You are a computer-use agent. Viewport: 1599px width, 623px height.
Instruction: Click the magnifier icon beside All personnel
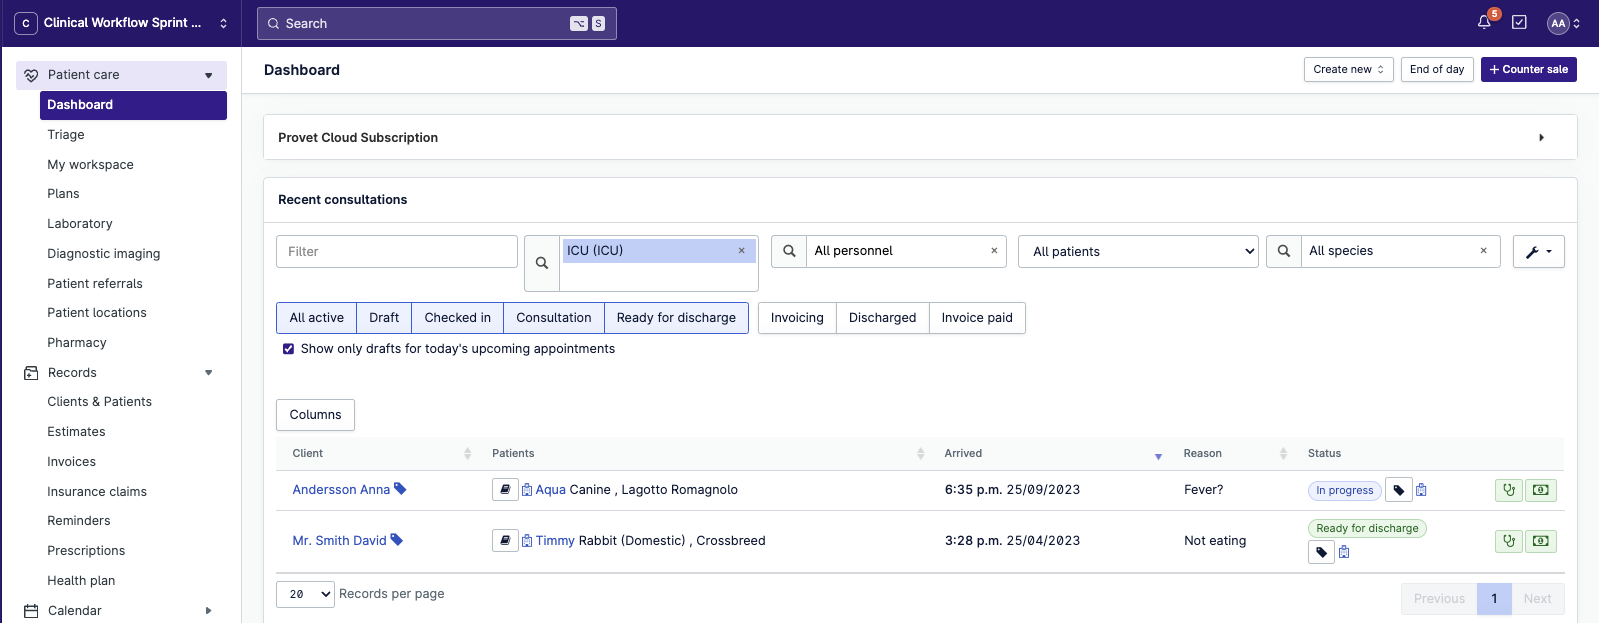789,251
